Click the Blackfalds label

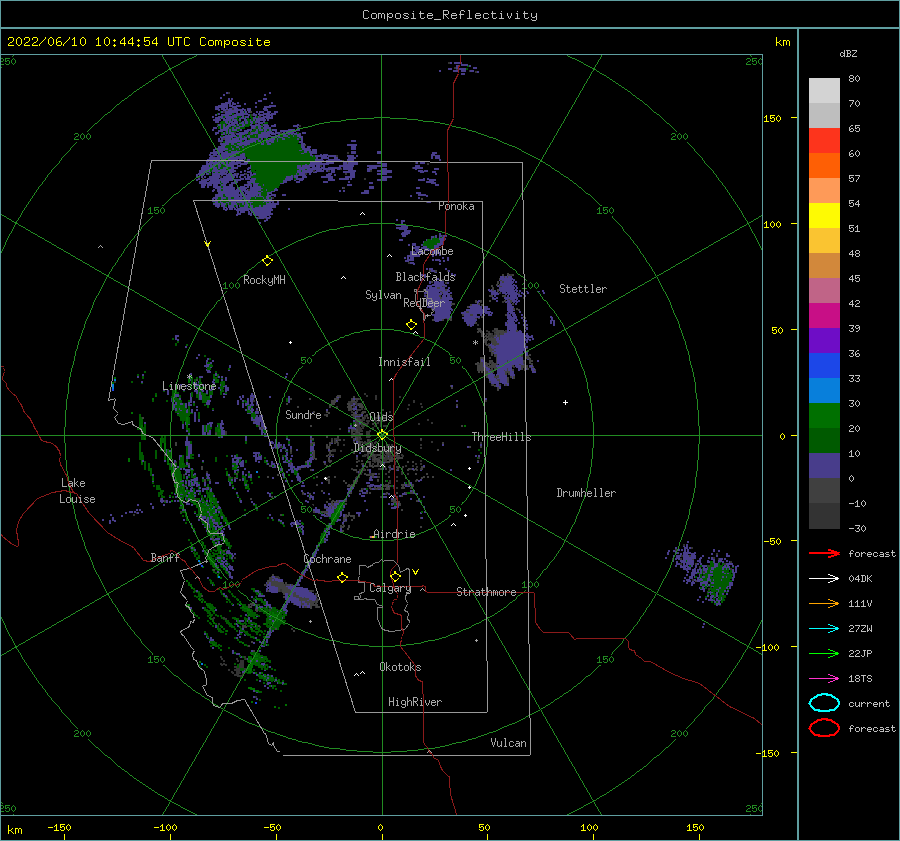(x=425, y=277)
